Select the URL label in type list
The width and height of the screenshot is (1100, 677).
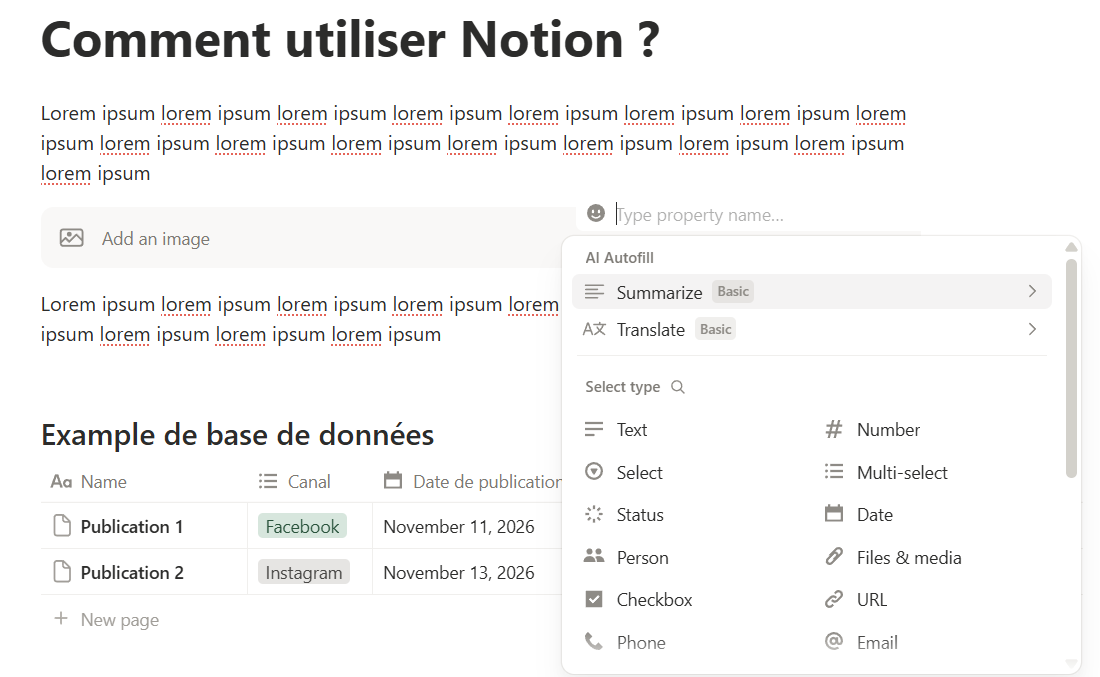pyautogui.click(x=872, y=600)
